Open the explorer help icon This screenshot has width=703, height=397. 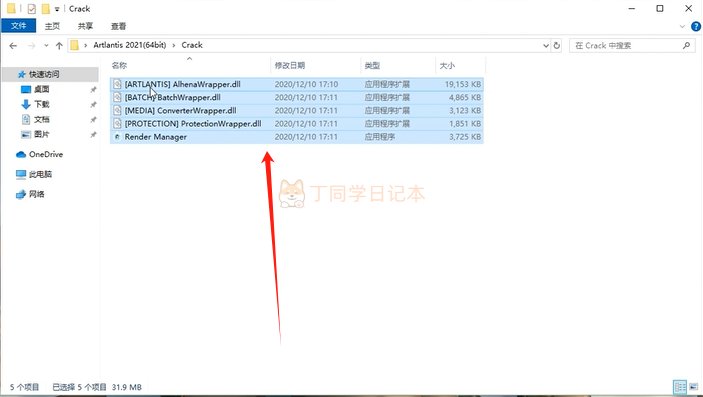pos(696,26)
